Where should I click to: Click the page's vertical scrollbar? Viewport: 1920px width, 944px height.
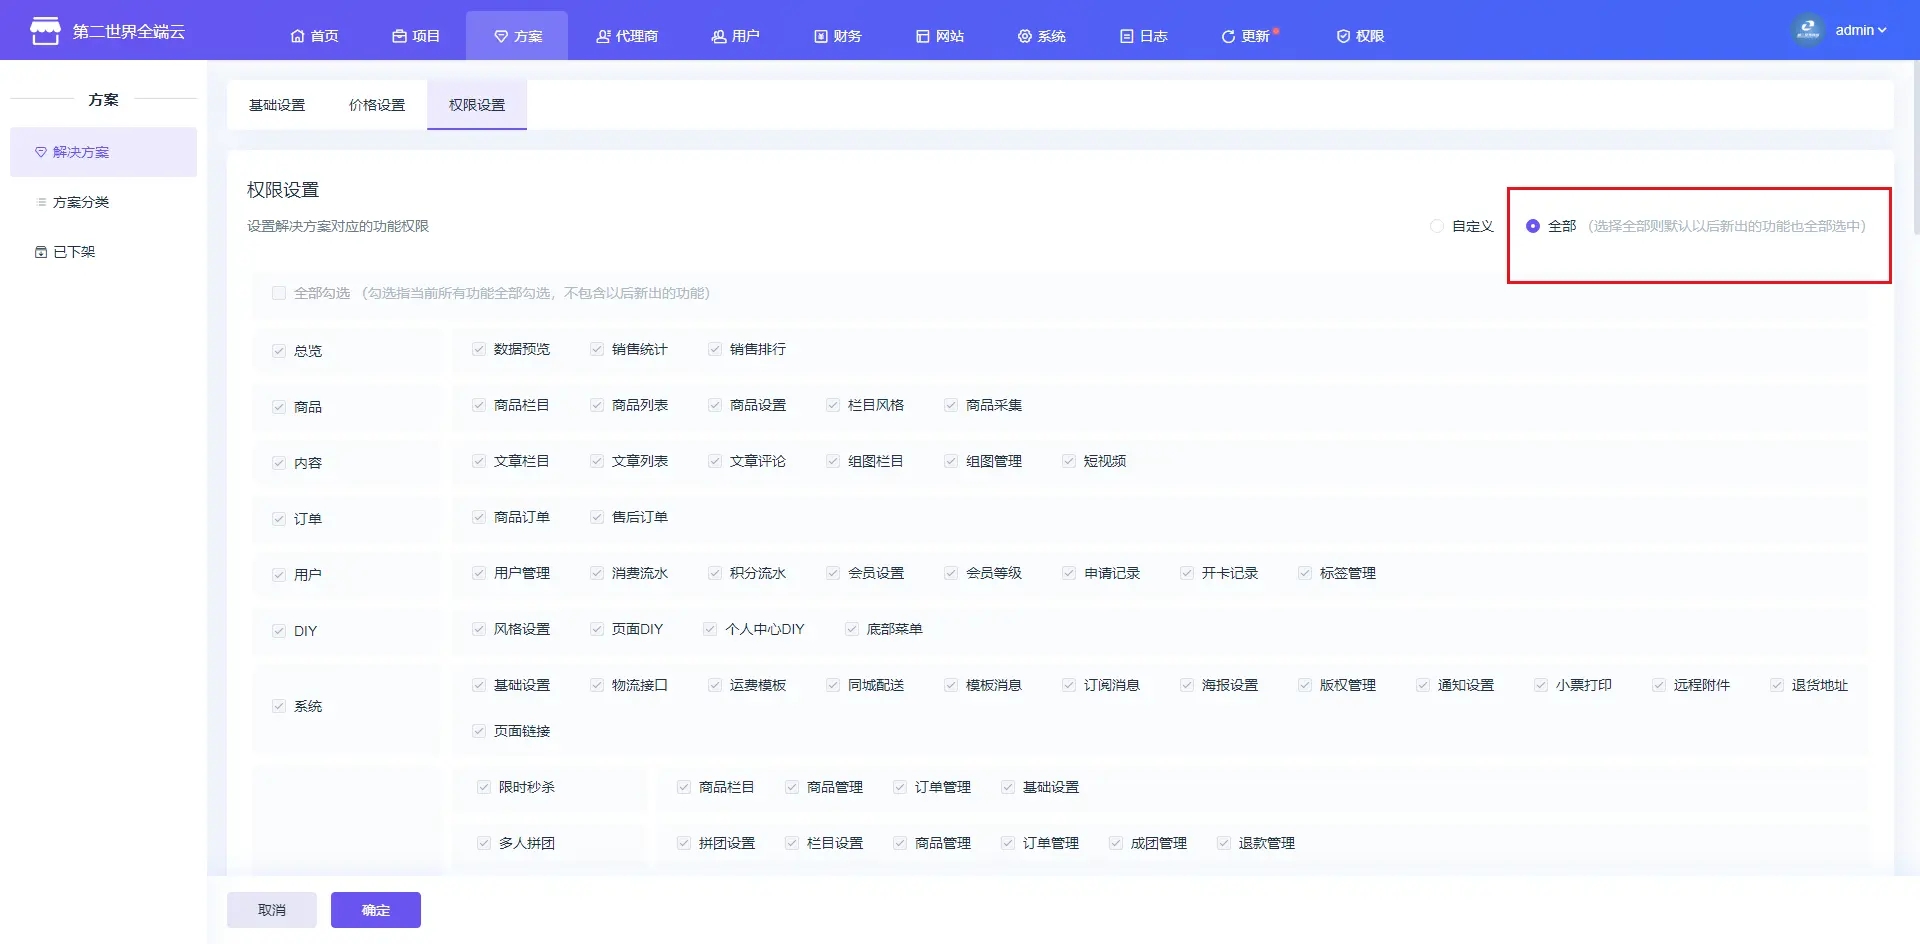point(1914,150)
